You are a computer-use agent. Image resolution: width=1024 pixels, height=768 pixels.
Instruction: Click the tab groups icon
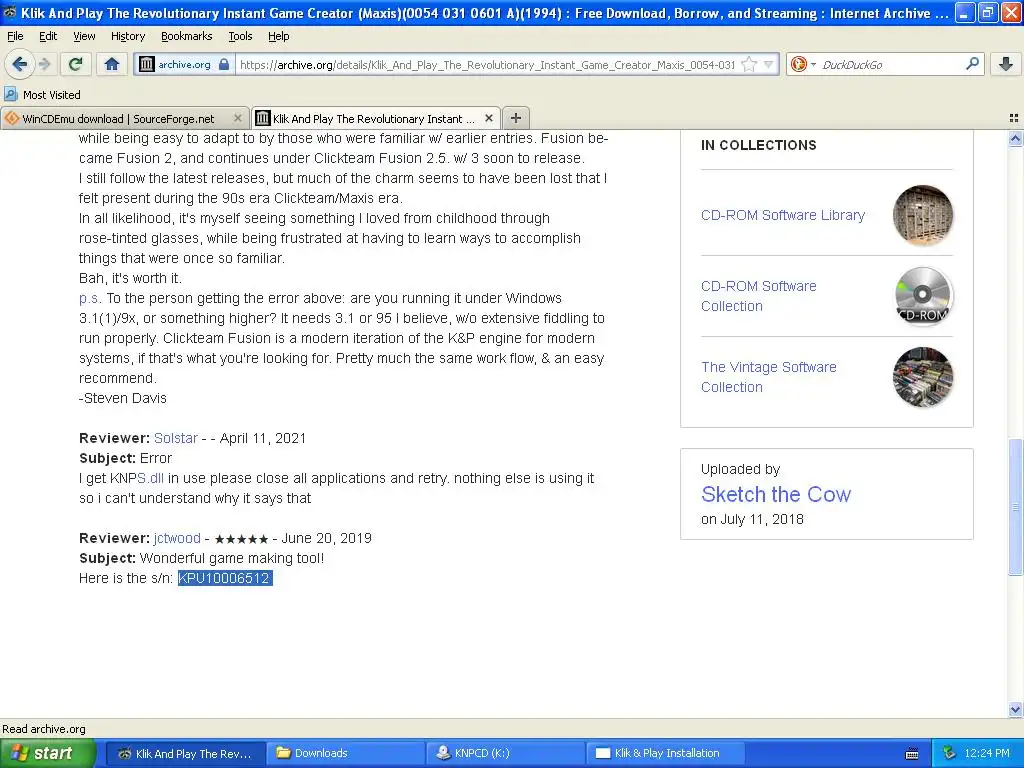(x=1014, y=118)
